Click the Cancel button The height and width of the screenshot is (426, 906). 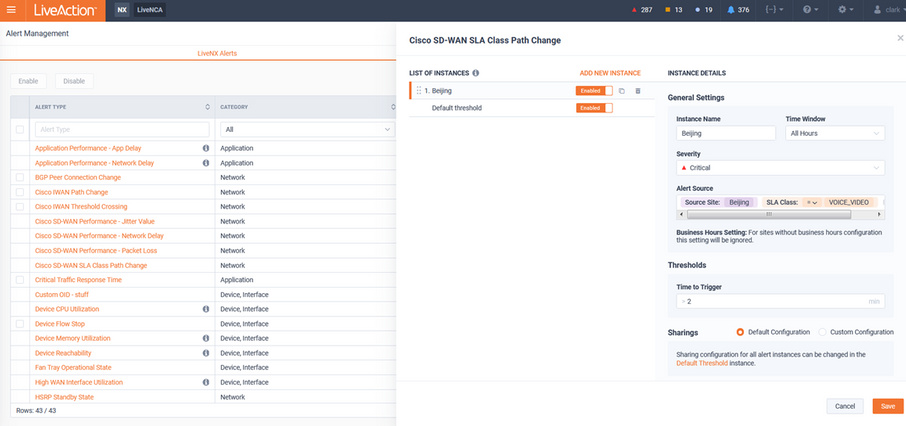(x=845, y=406)
